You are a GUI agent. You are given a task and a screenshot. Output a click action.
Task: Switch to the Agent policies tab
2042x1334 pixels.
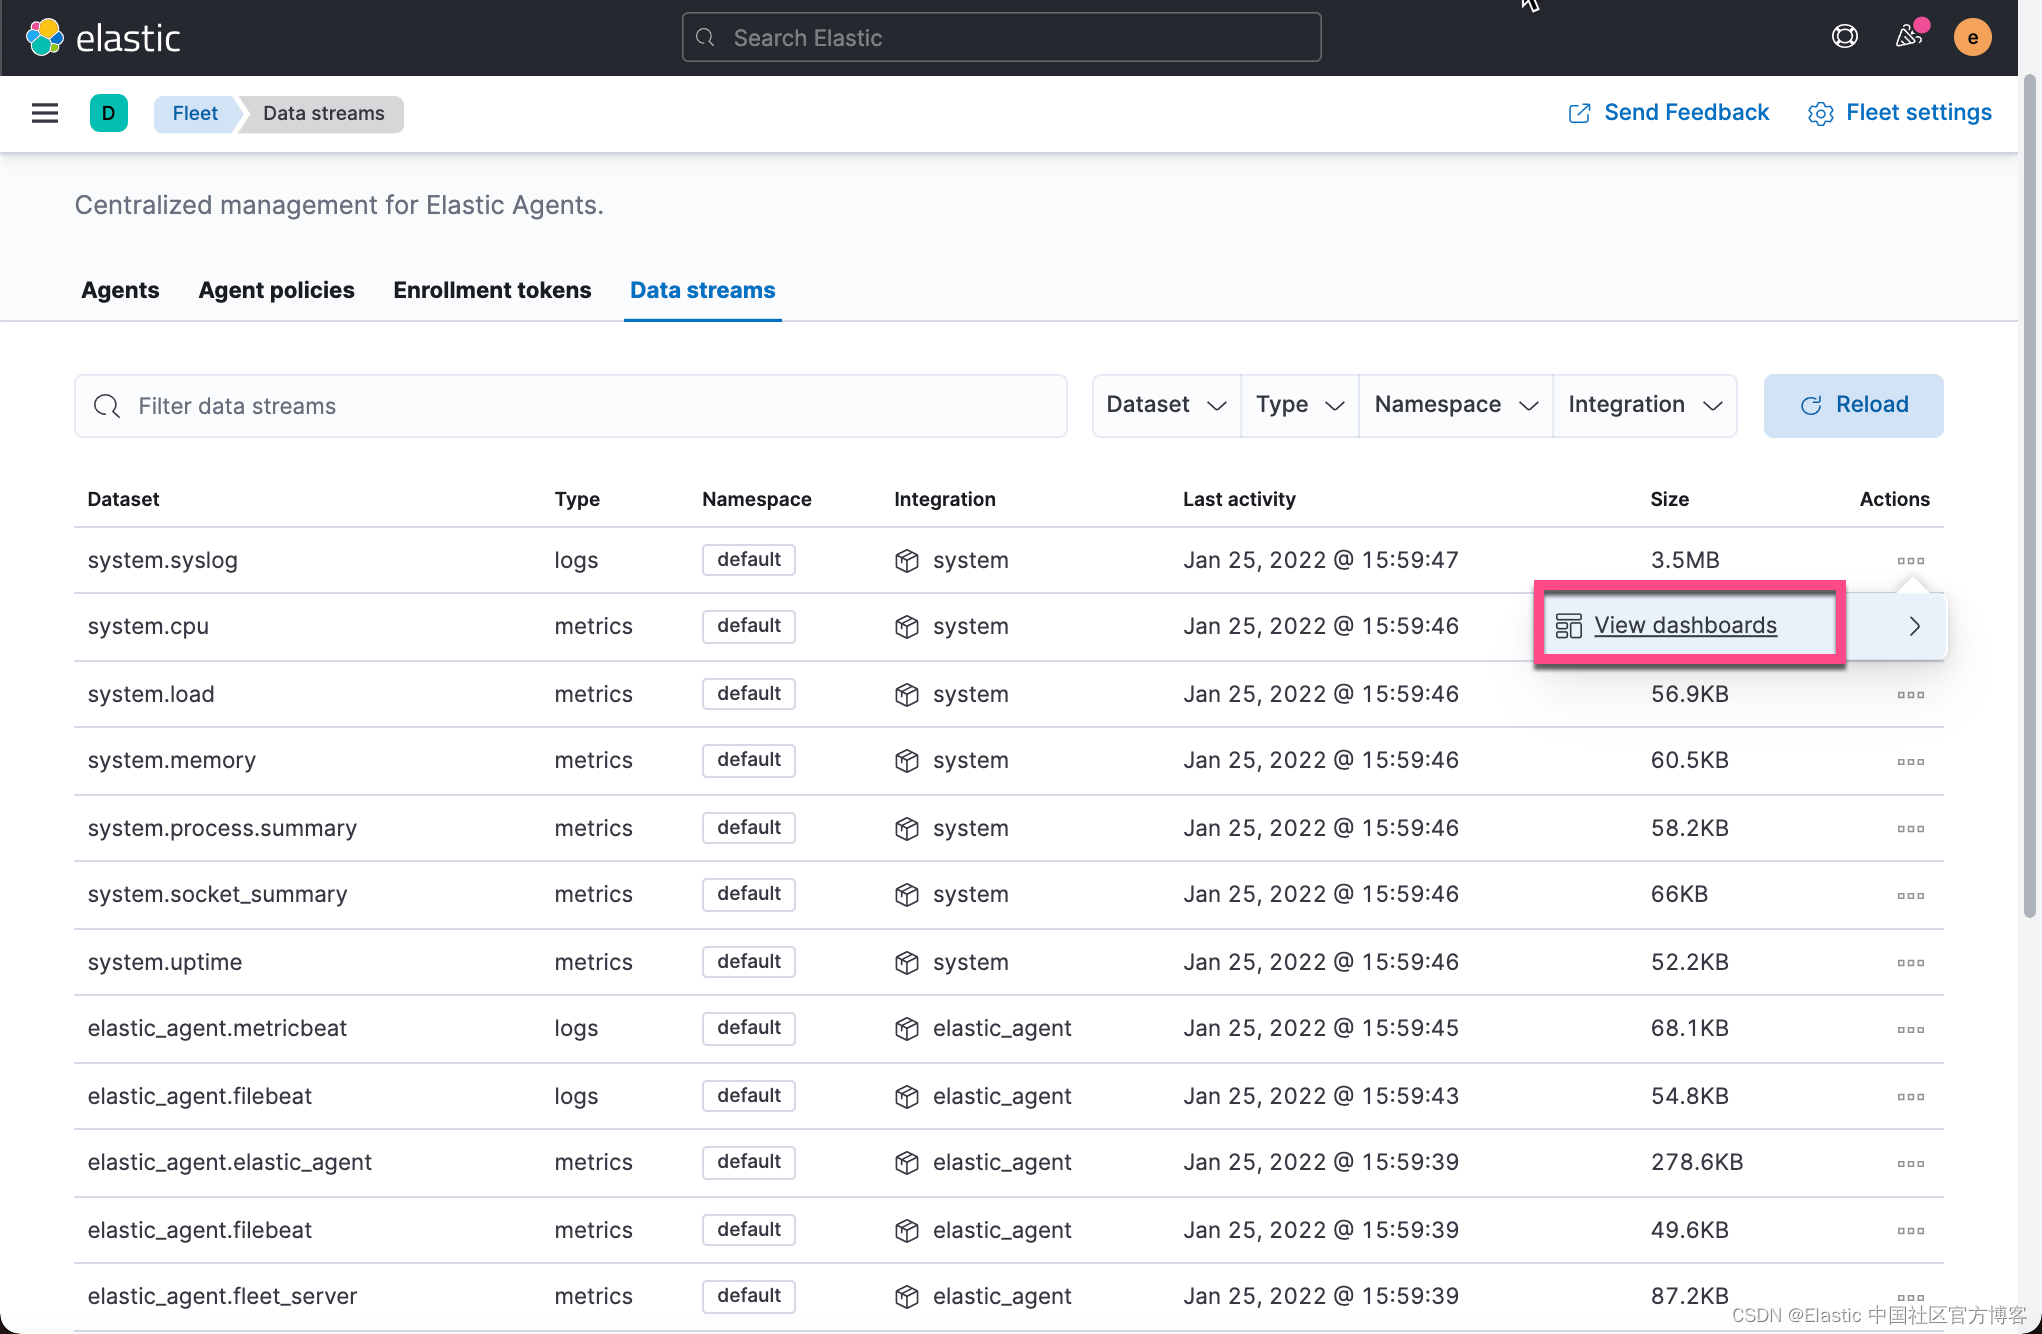(276, 290)
